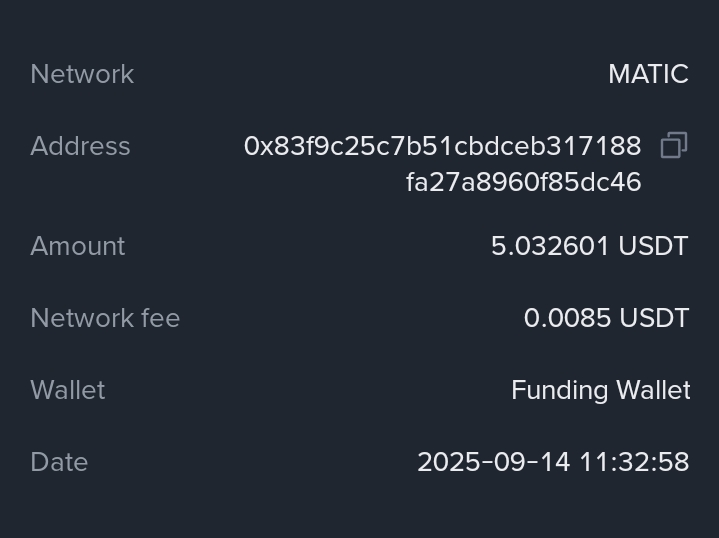Click the Network fee label

click(105, 318)
